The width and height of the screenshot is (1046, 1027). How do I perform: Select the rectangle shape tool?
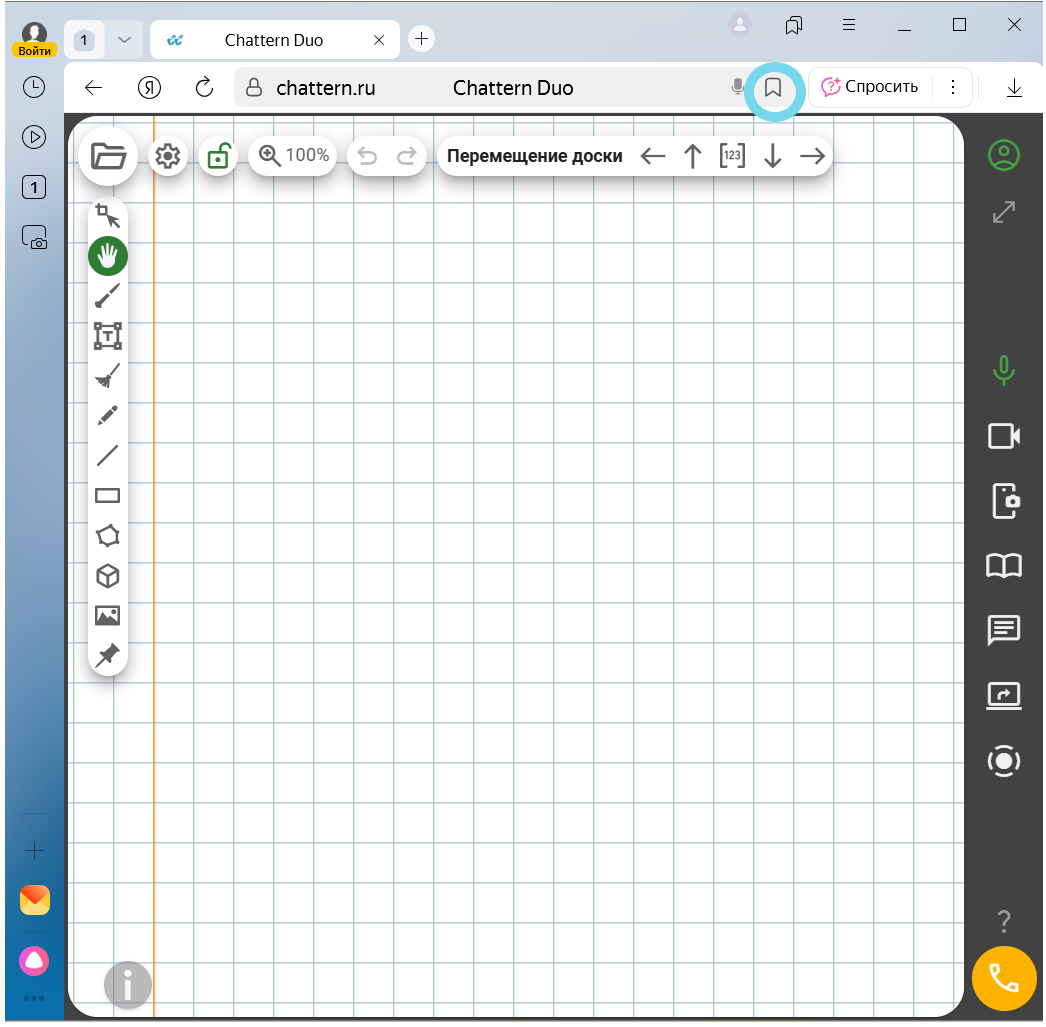[x=107, y=496]
